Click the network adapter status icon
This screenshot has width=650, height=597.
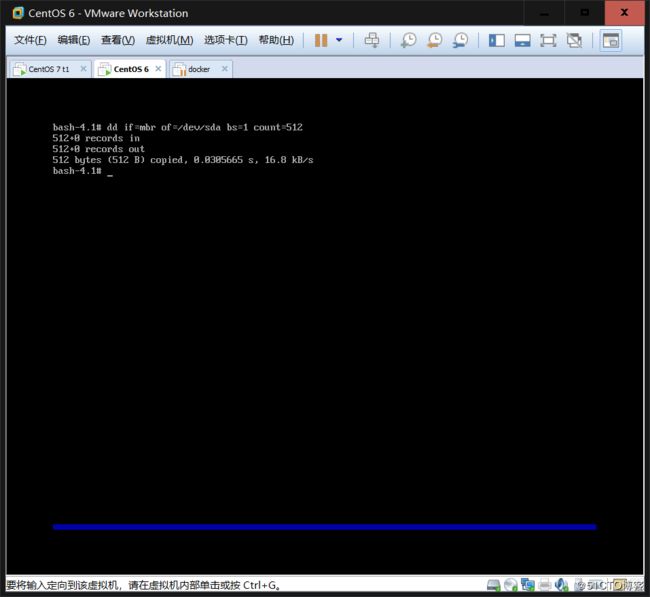tap(528, 585)
